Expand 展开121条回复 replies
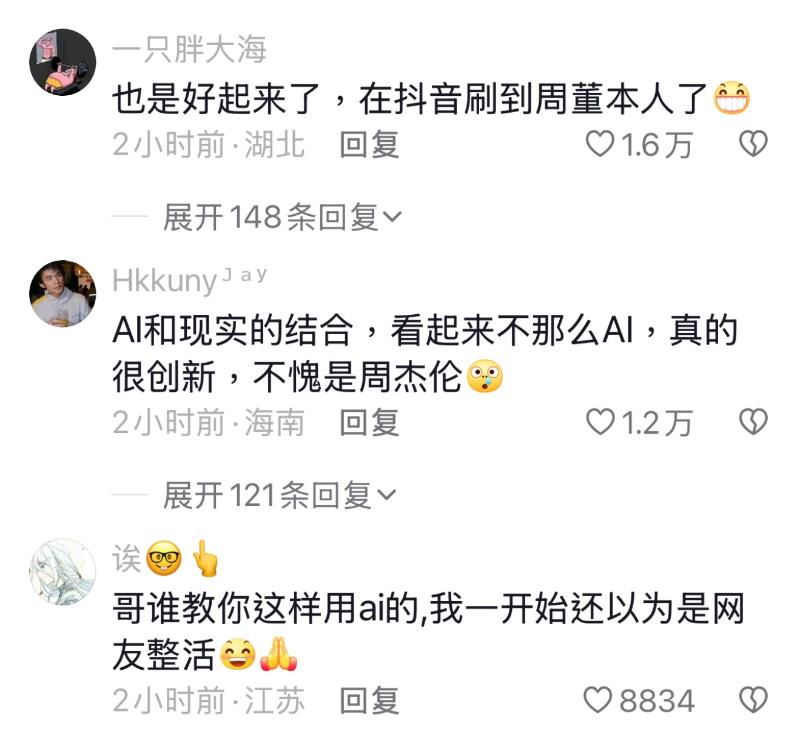The image size is (800, 740). pyautogui.click(x=279, y=495)
